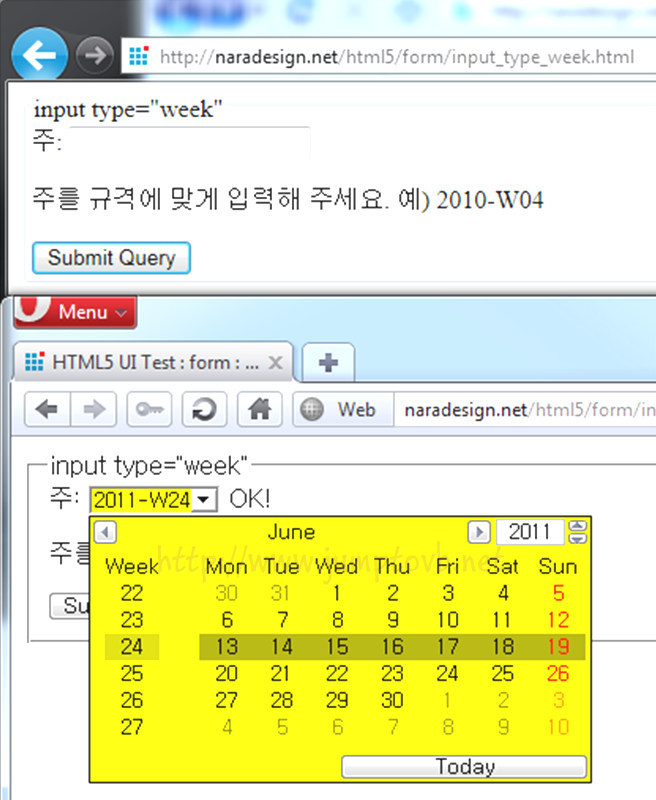656x800 pixels.
Task: Click the Web globe security badge
Action: pos(343,409)
